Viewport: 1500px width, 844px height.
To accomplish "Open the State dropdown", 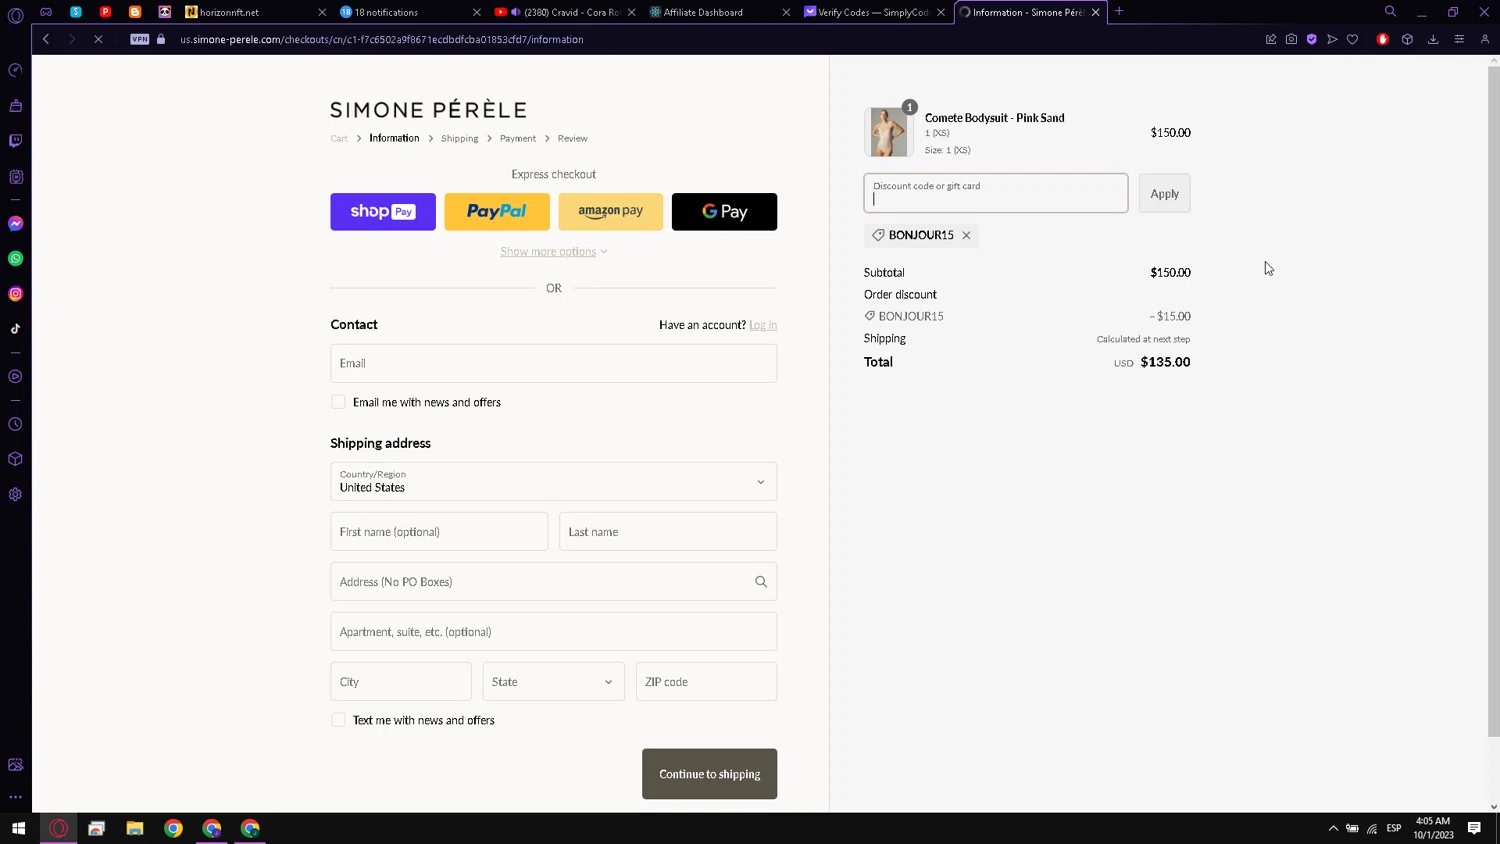I will (553, 682).
